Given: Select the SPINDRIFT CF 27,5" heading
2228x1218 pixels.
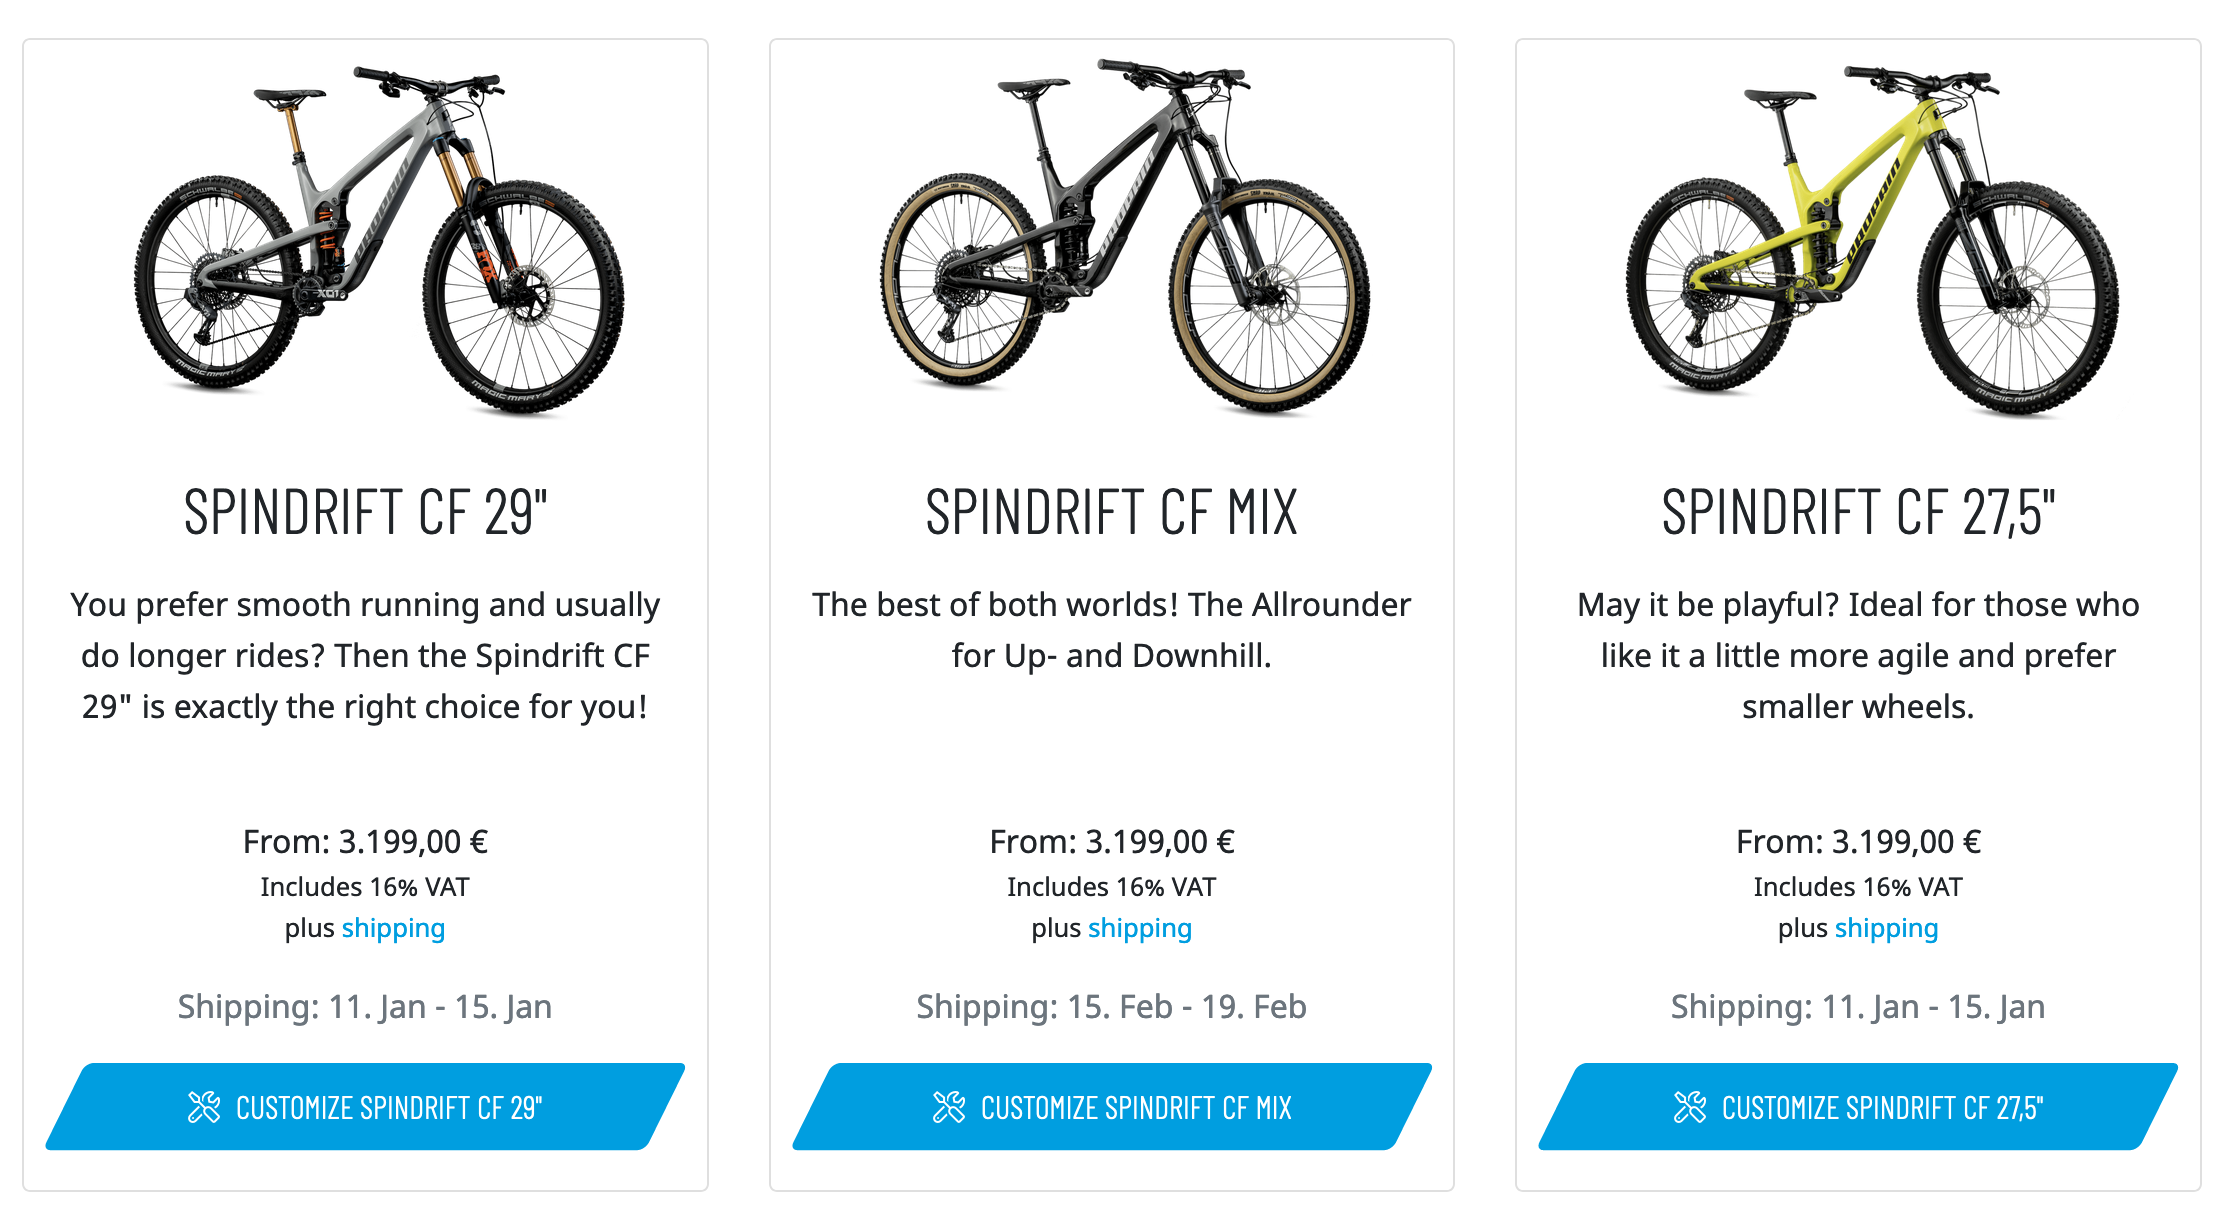Looking at the screenshot, I should (x=1858, y=512).
